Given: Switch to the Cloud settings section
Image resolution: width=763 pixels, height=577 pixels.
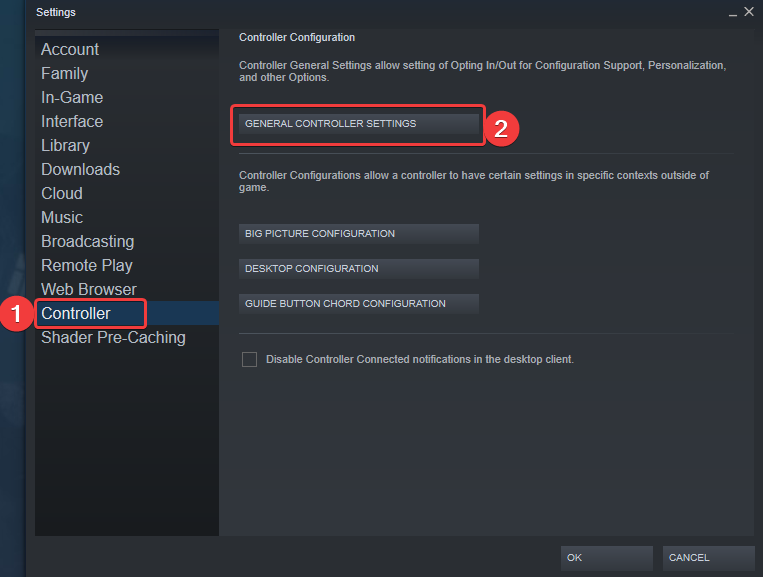Looking at the screenshot, I should 62,193.
